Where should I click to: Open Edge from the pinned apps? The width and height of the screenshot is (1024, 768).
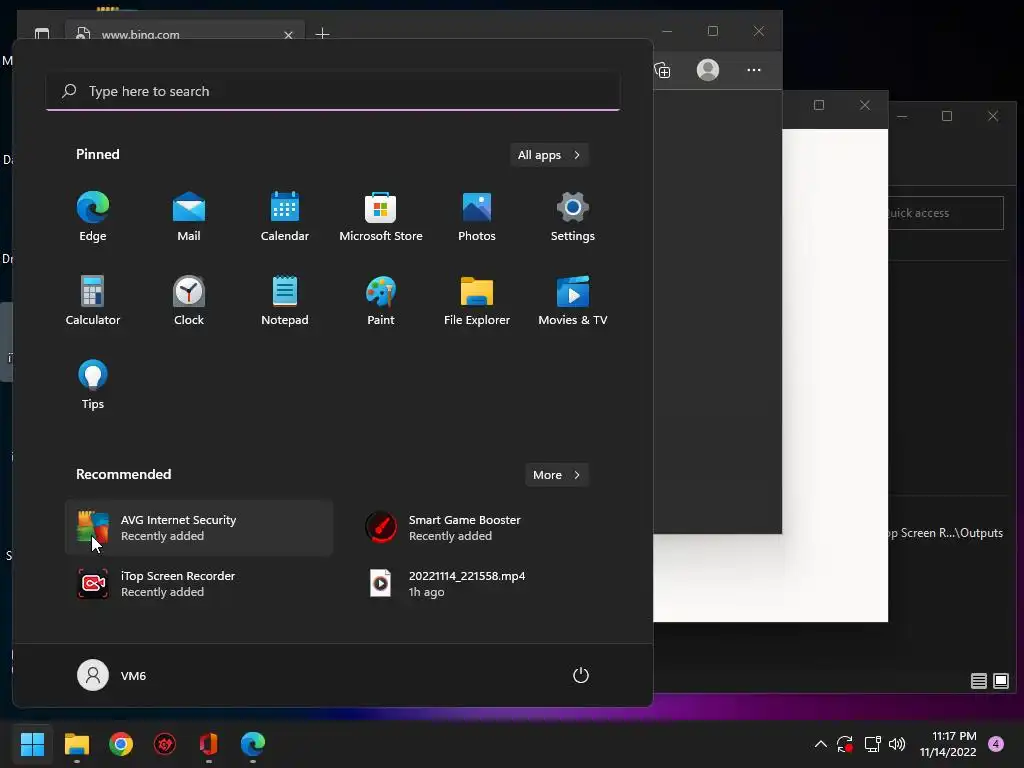pyautogui.click(x=93, y=217)
